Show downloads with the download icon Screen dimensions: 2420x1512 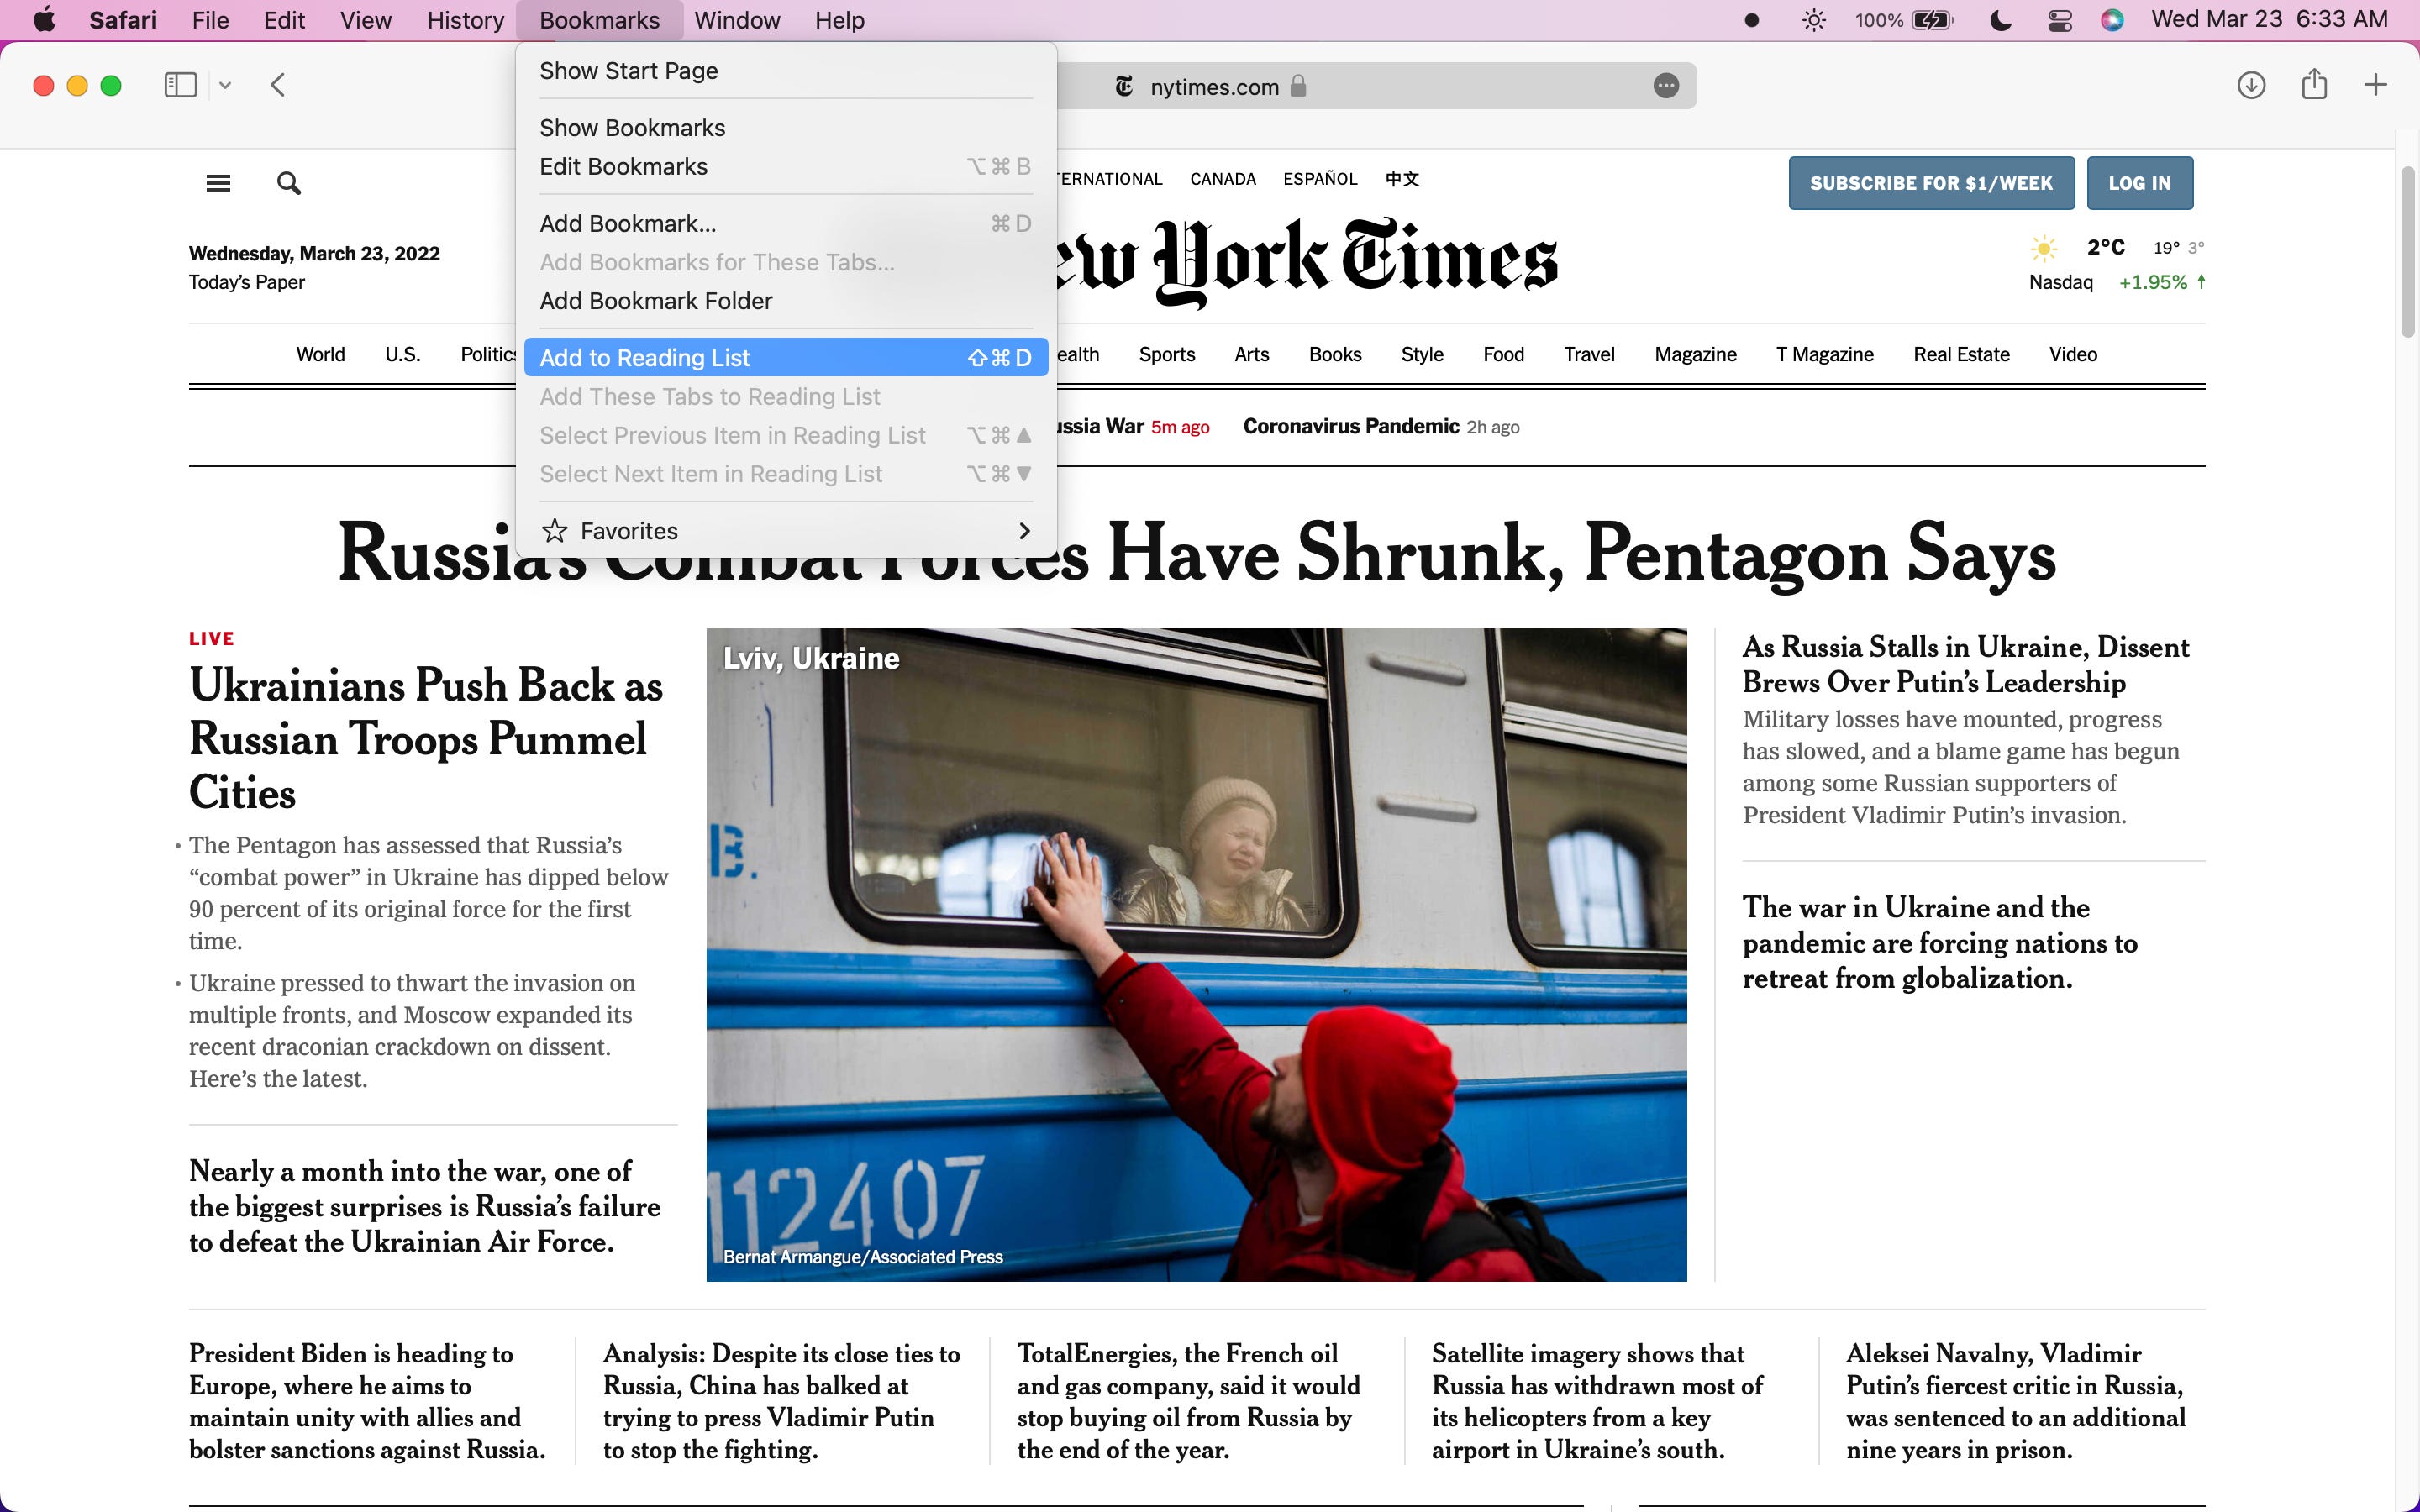tap(2250, 85)
